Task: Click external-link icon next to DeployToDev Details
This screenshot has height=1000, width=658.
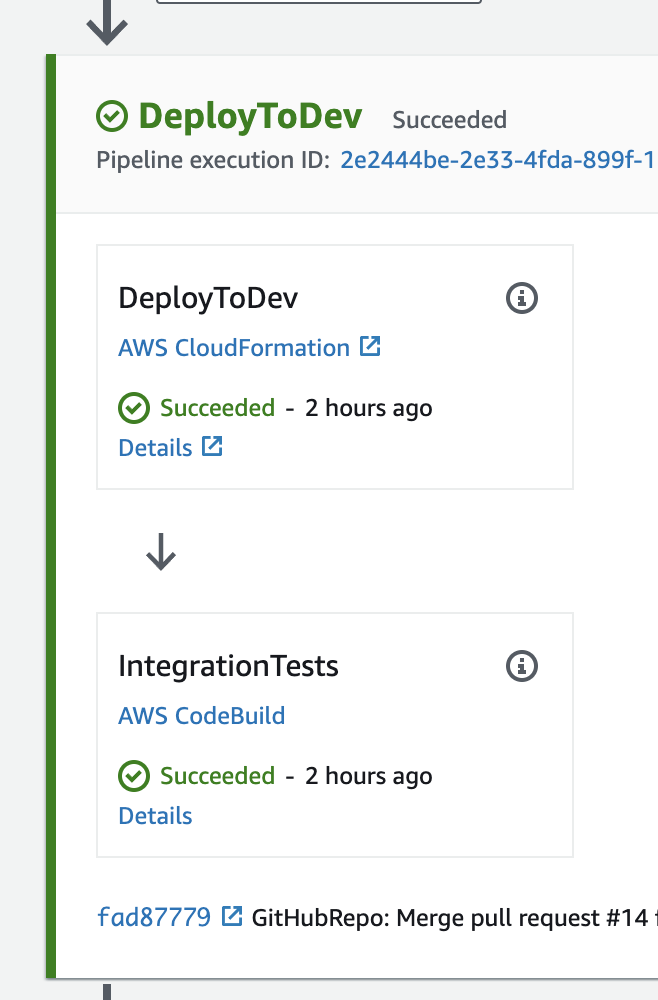Action: tap(212, 446)
